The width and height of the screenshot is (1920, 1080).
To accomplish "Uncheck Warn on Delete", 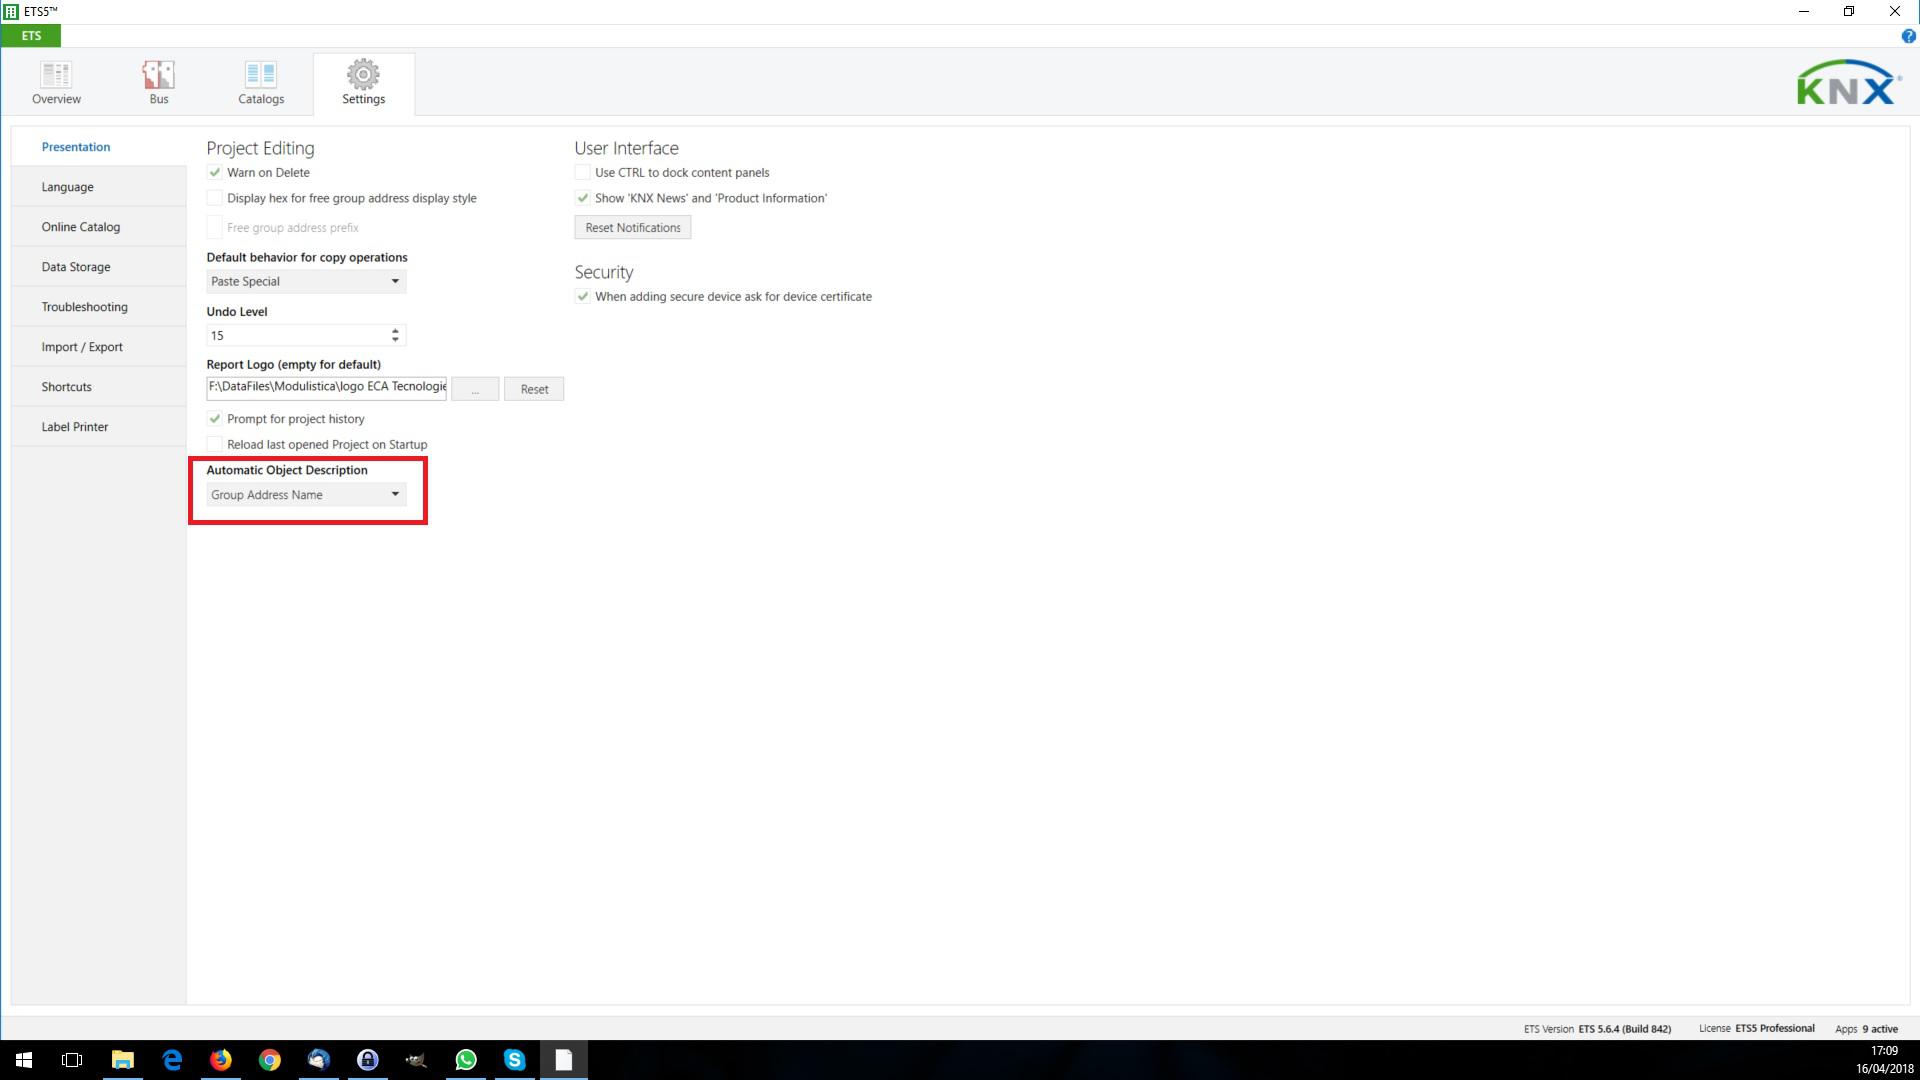I will coord(215,172).
